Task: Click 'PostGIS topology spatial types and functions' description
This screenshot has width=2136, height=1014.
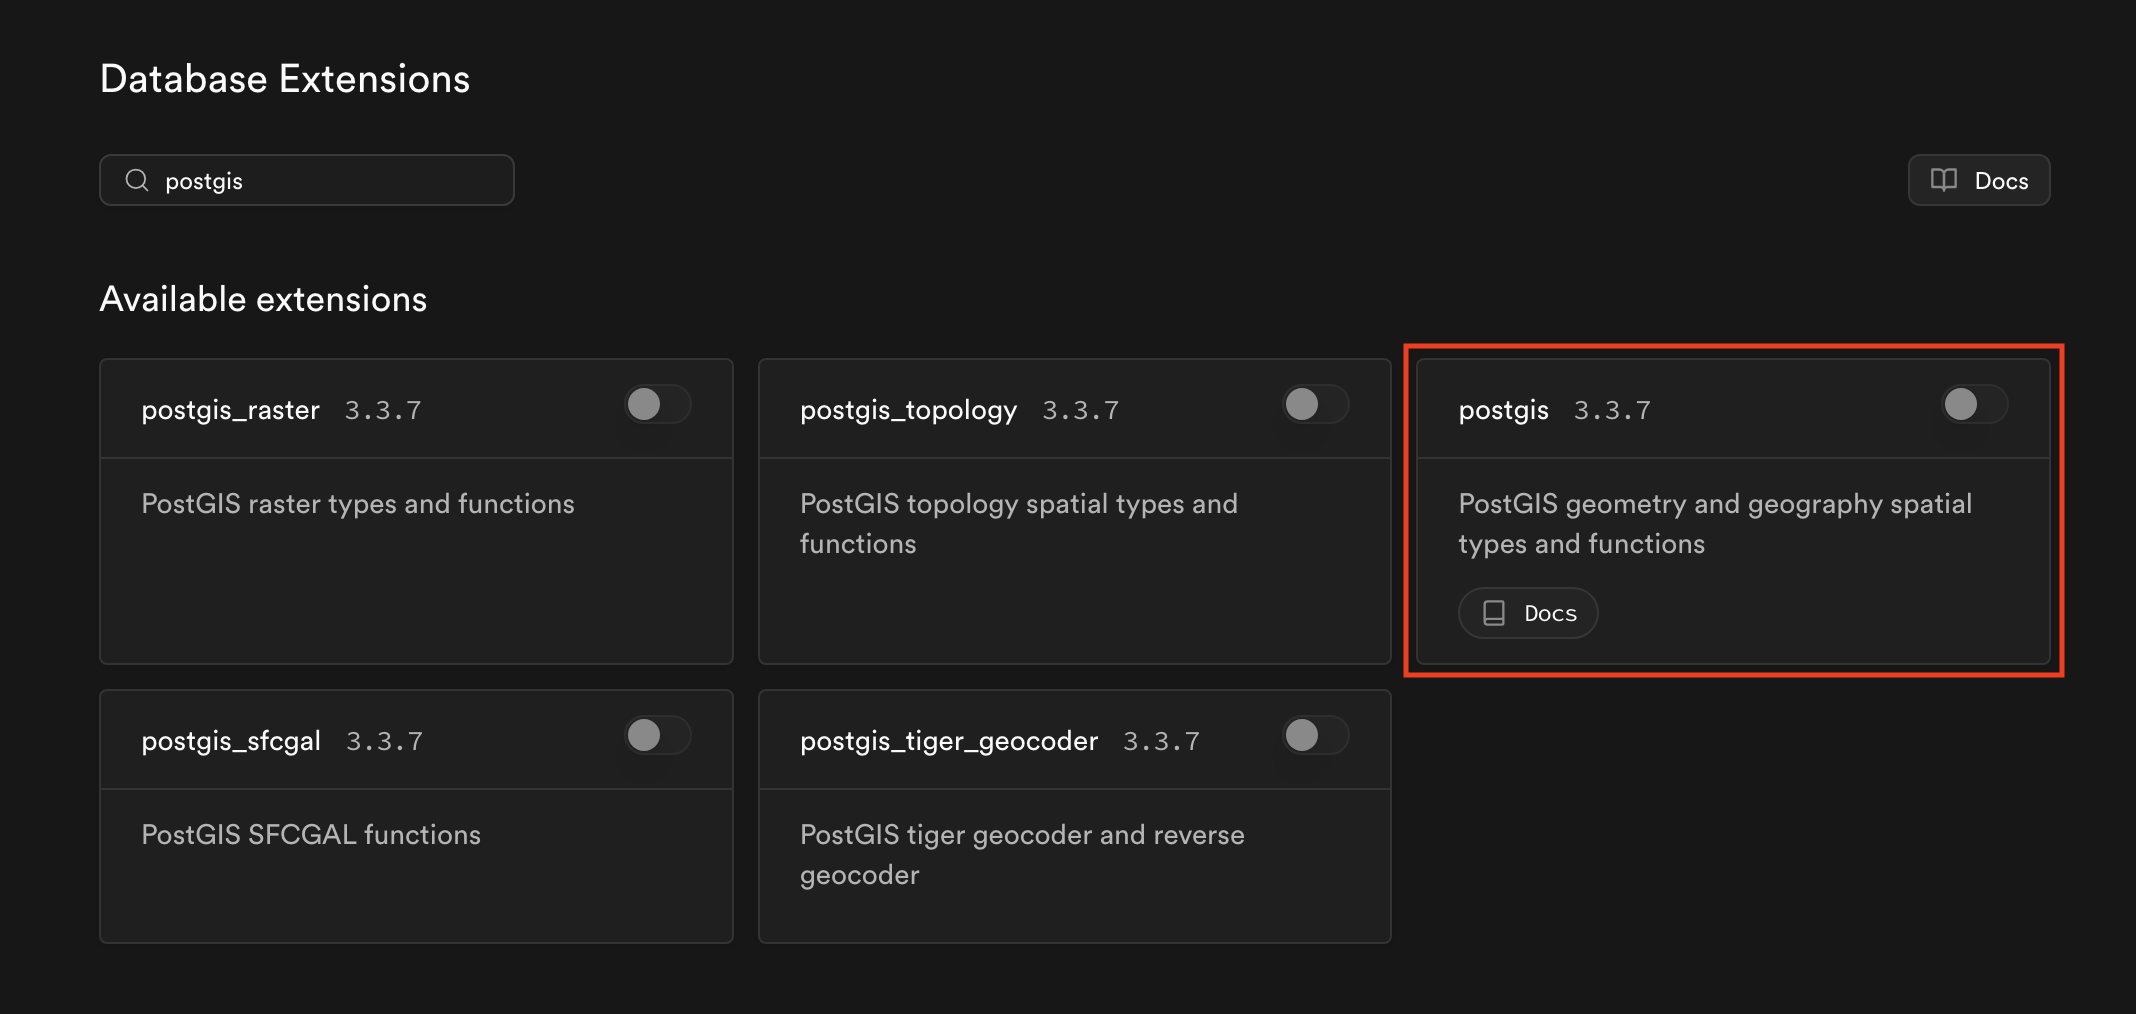Action: 1019,524
